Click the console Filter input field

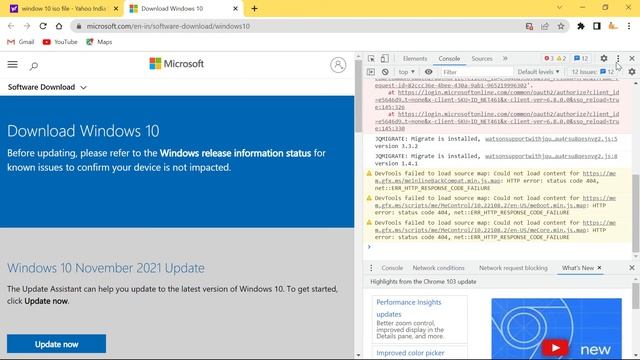(x=476, y=72)
